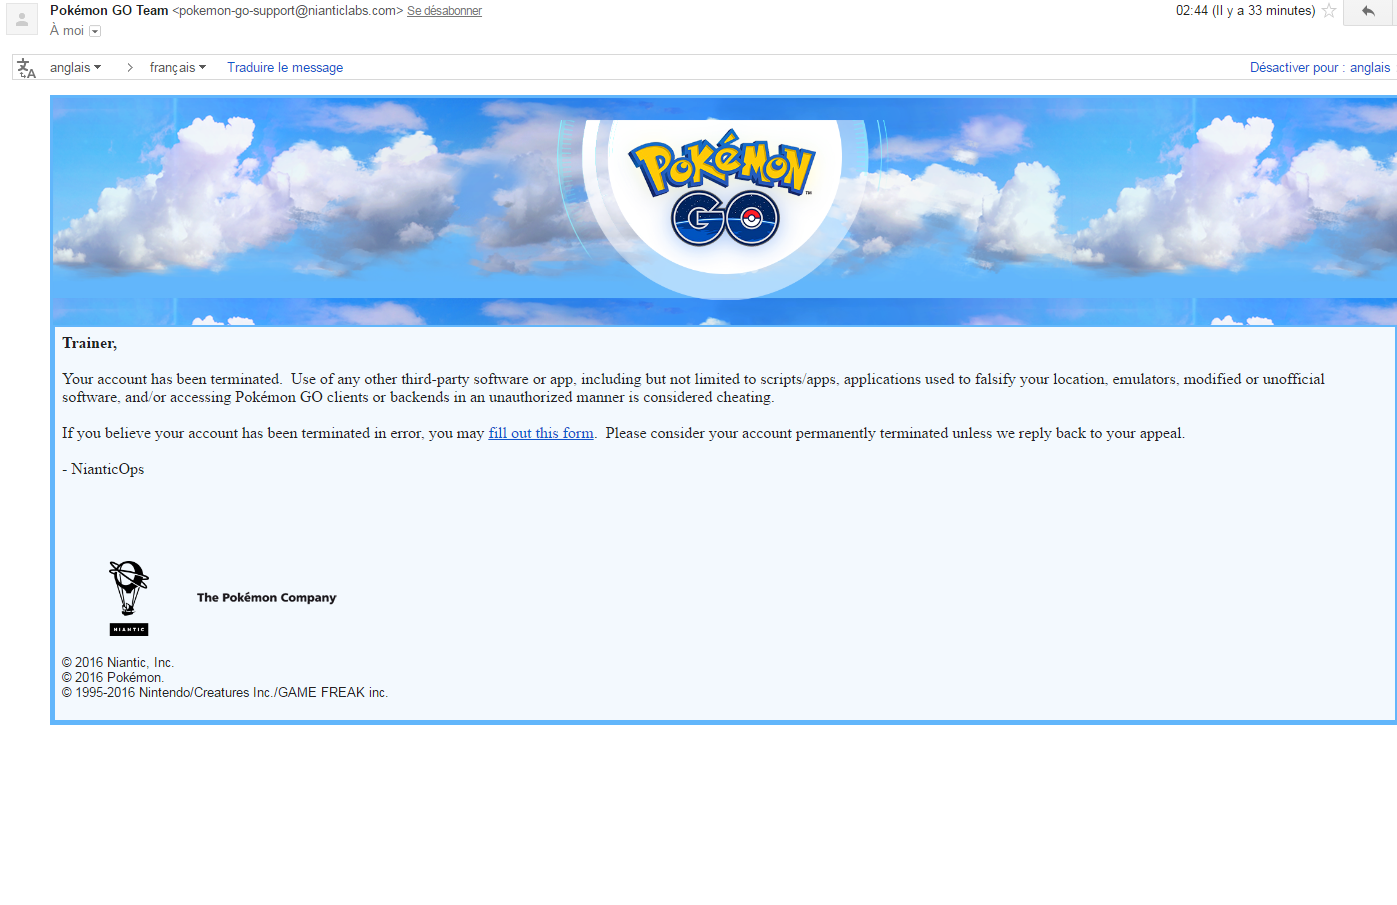This screenshot has width=1397, height=905.
Task: Click the '- NianticOps' signature
Action: pyautogui.click(x=103, y=469)
